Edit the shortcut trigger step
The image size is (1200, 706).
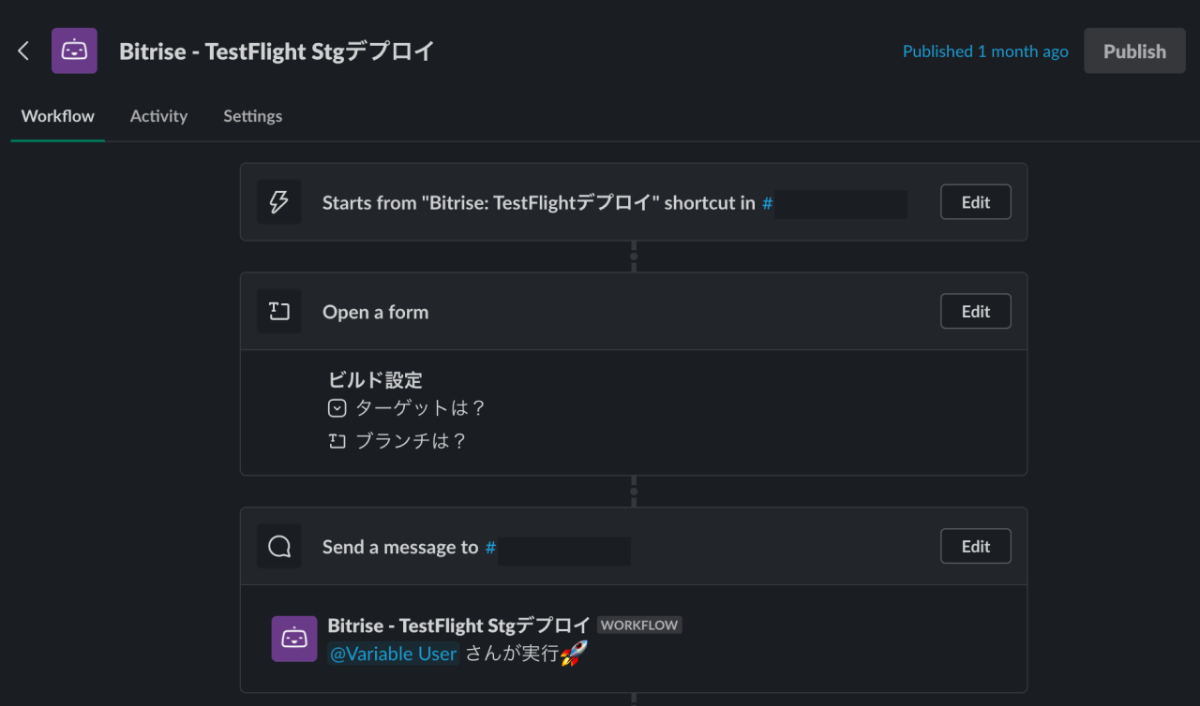[x=975, y=202]
